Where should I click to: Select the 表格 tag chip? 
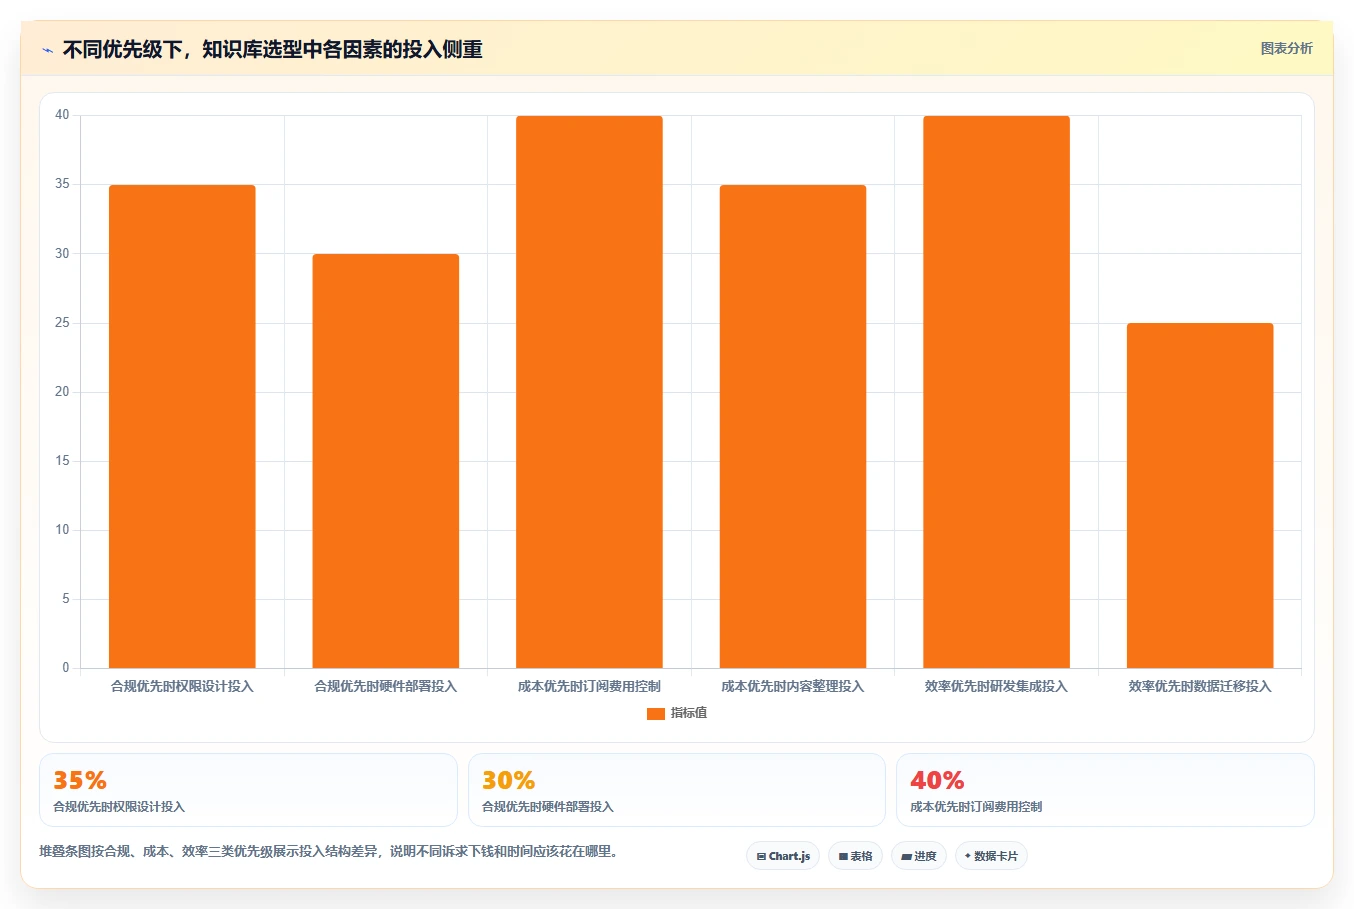pos(855,856)
